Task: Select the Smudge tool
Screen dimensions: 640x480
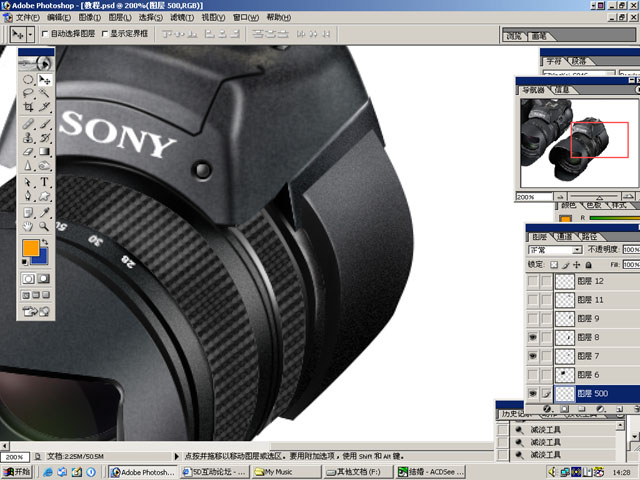Action: 44,165
